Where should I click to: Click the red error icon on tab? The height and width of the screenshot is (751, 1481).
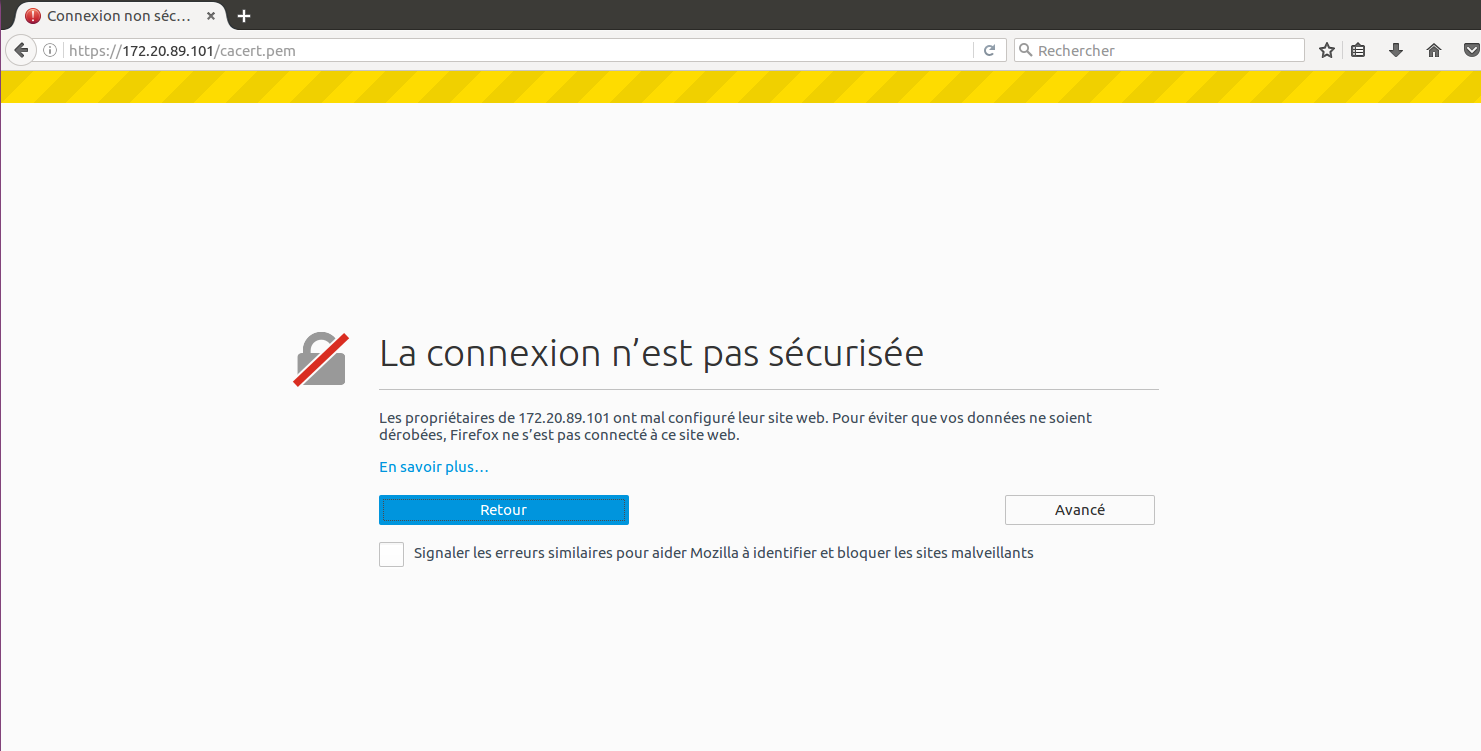click(33, 16)
